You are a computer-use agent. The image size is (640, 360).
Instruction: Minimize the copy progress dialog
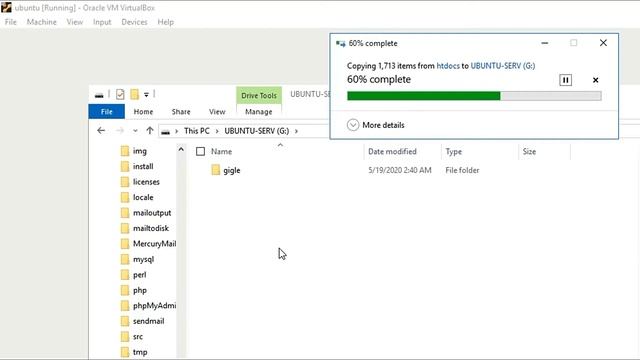click(x=544, y=43)
